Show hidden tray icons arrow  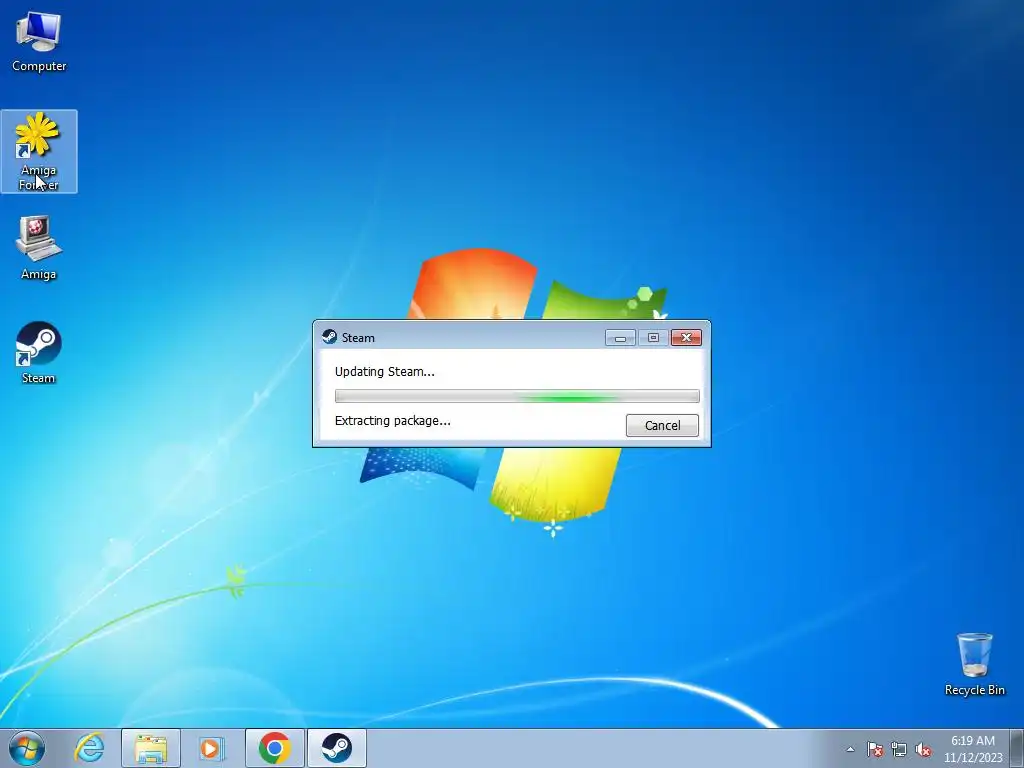coord(850,749)
